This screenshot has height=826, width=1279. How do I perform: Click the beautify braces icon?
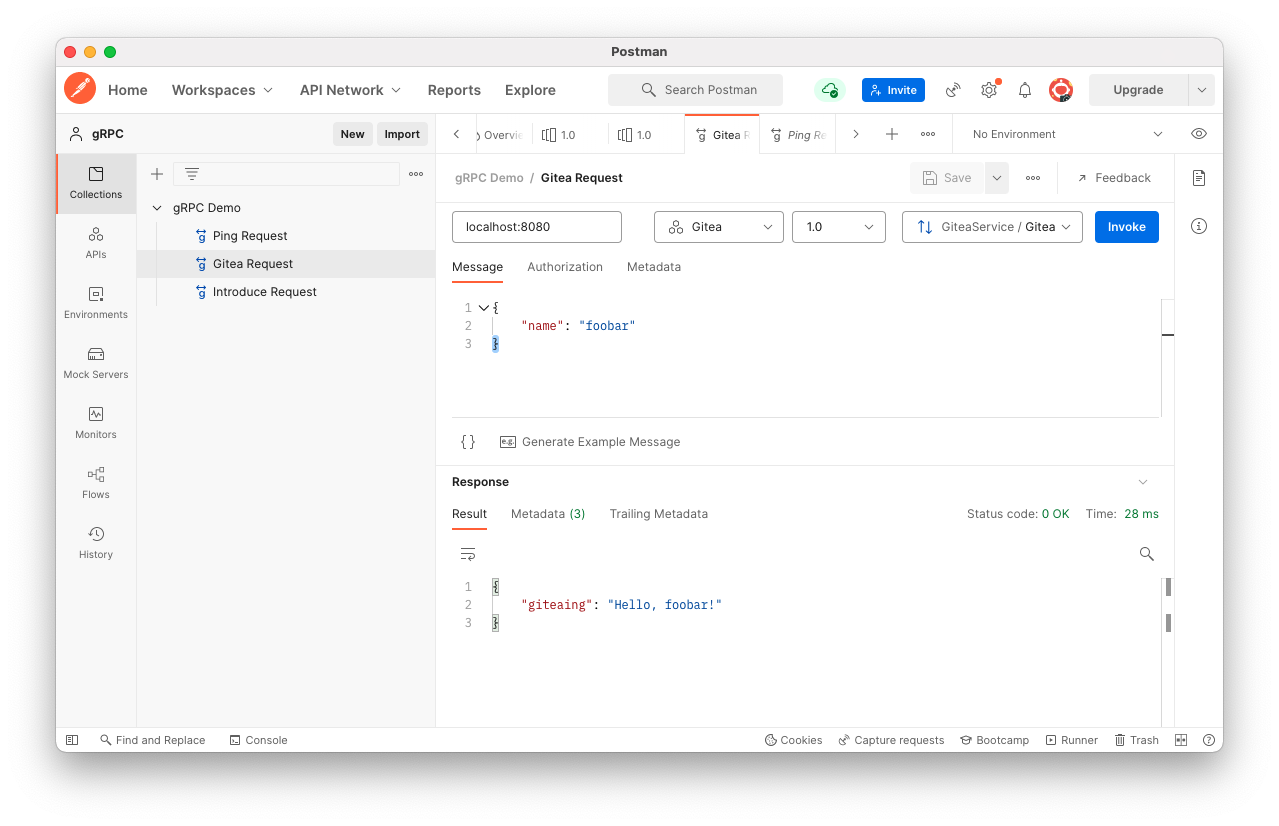(x=468, y=442)
